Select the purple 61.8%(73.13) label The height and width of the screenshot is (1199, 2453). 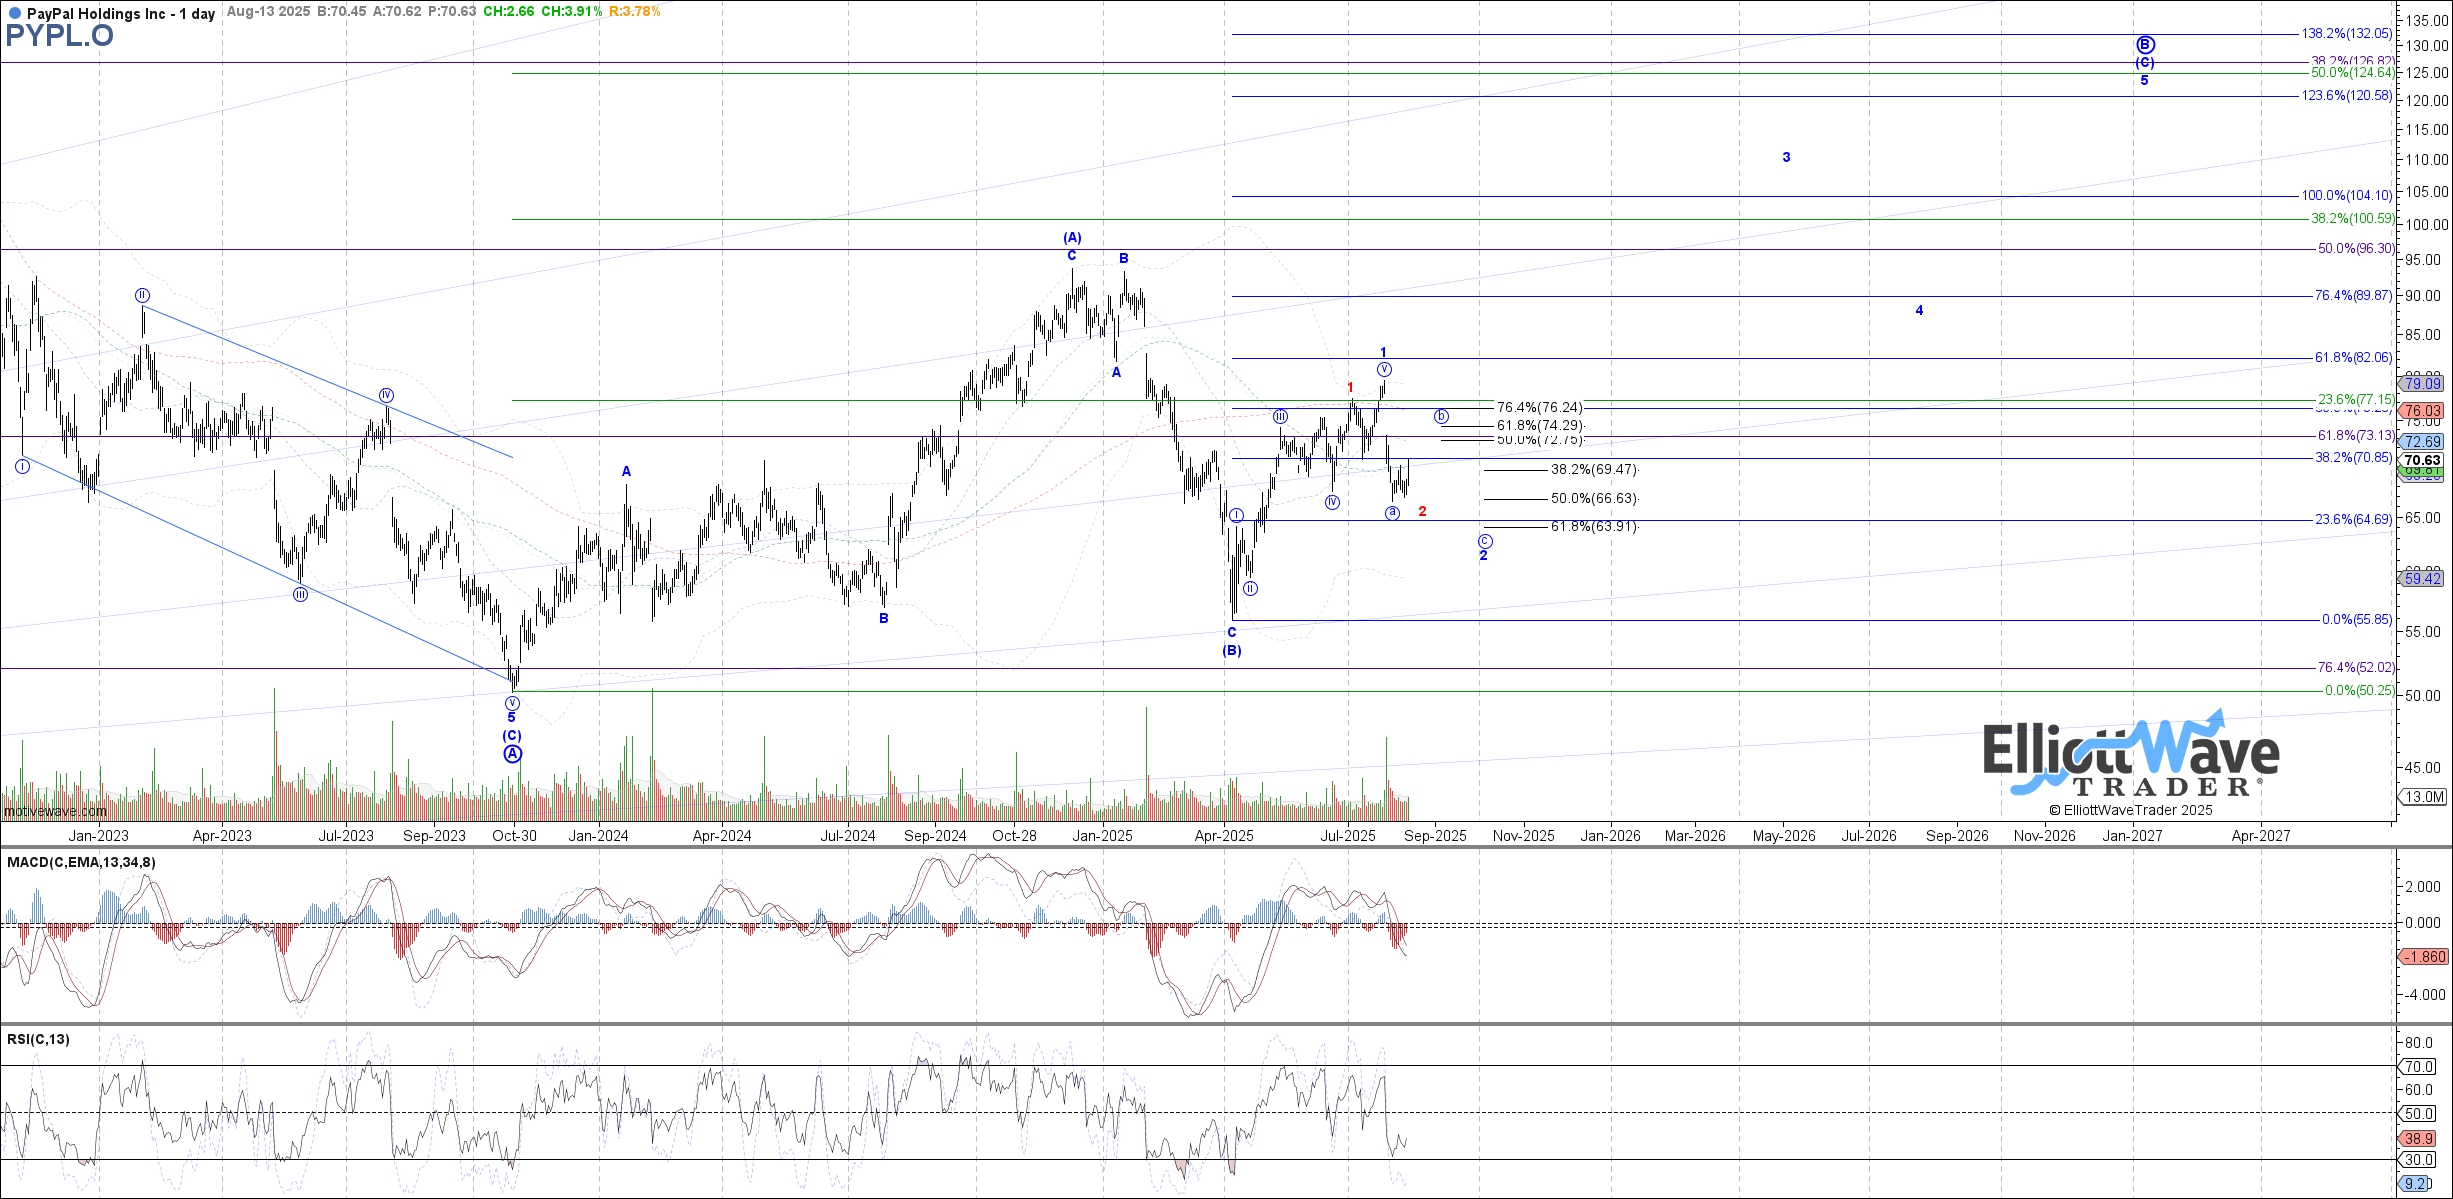(2356, 436)
